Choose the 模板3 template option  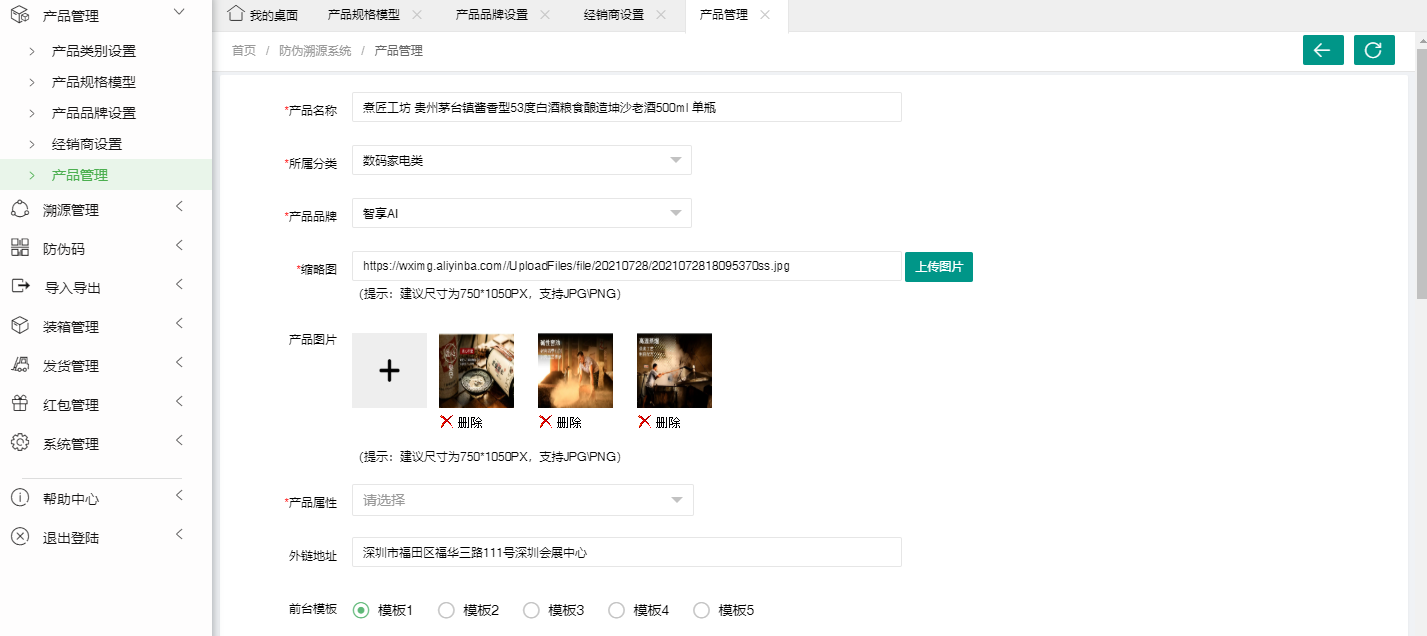532,610
